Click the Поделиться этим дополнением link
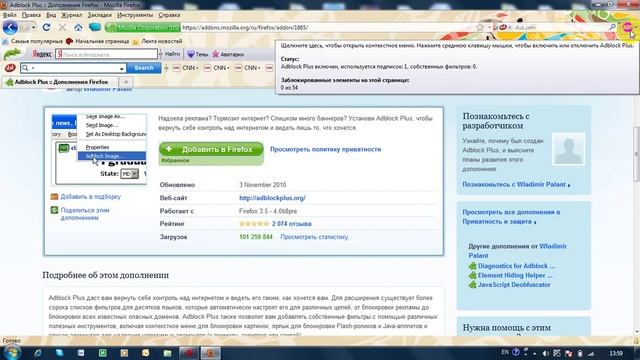This screenshot has width=640, height=360. click(85, 214)
